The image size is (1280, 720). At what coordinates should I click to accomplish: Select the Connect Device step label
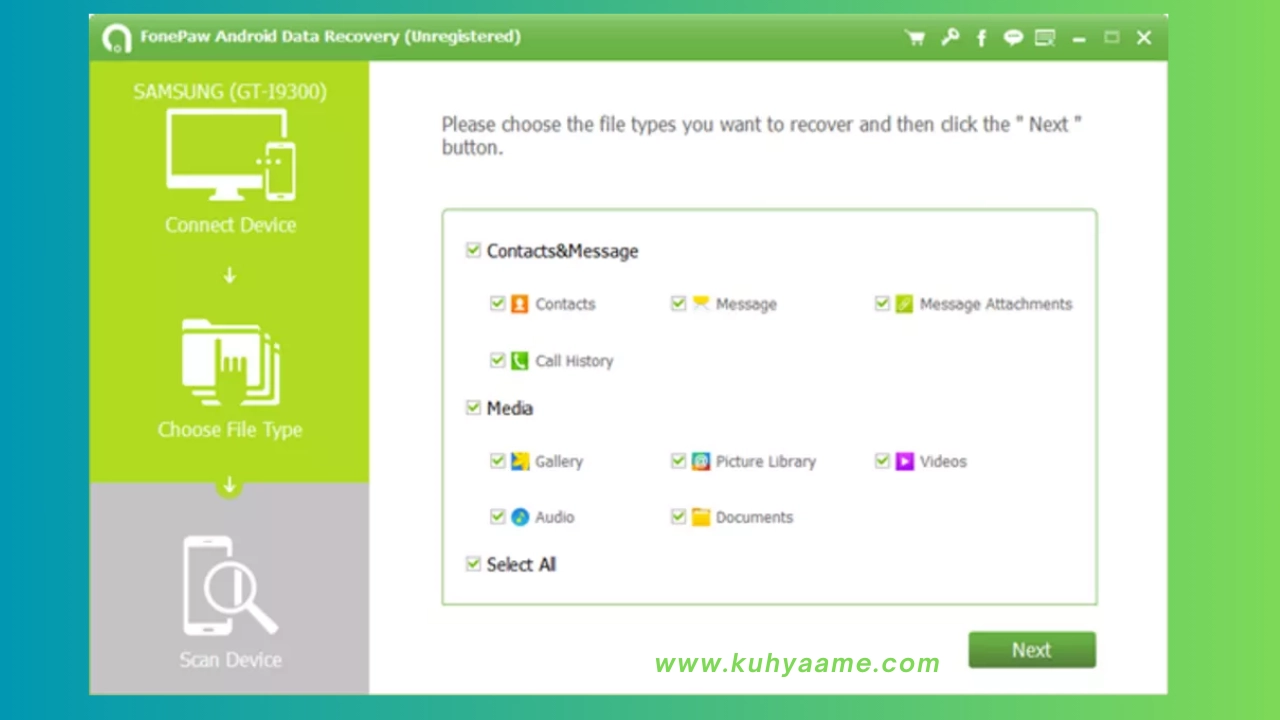click(x=231, y=225)
